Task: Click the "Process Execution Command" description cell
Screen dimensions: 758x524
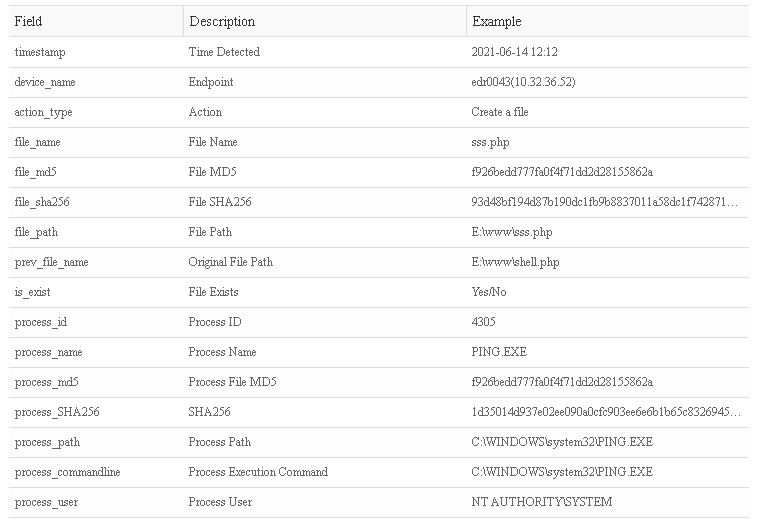Action: 258,472
